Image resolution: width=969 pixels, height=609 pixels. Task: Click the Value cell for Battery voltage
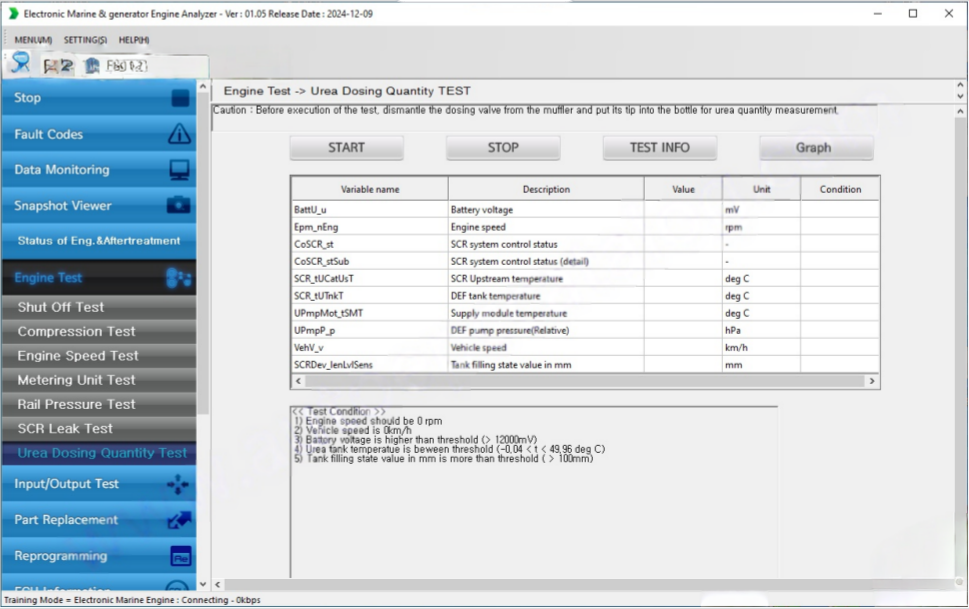click(x=682, y=210)
